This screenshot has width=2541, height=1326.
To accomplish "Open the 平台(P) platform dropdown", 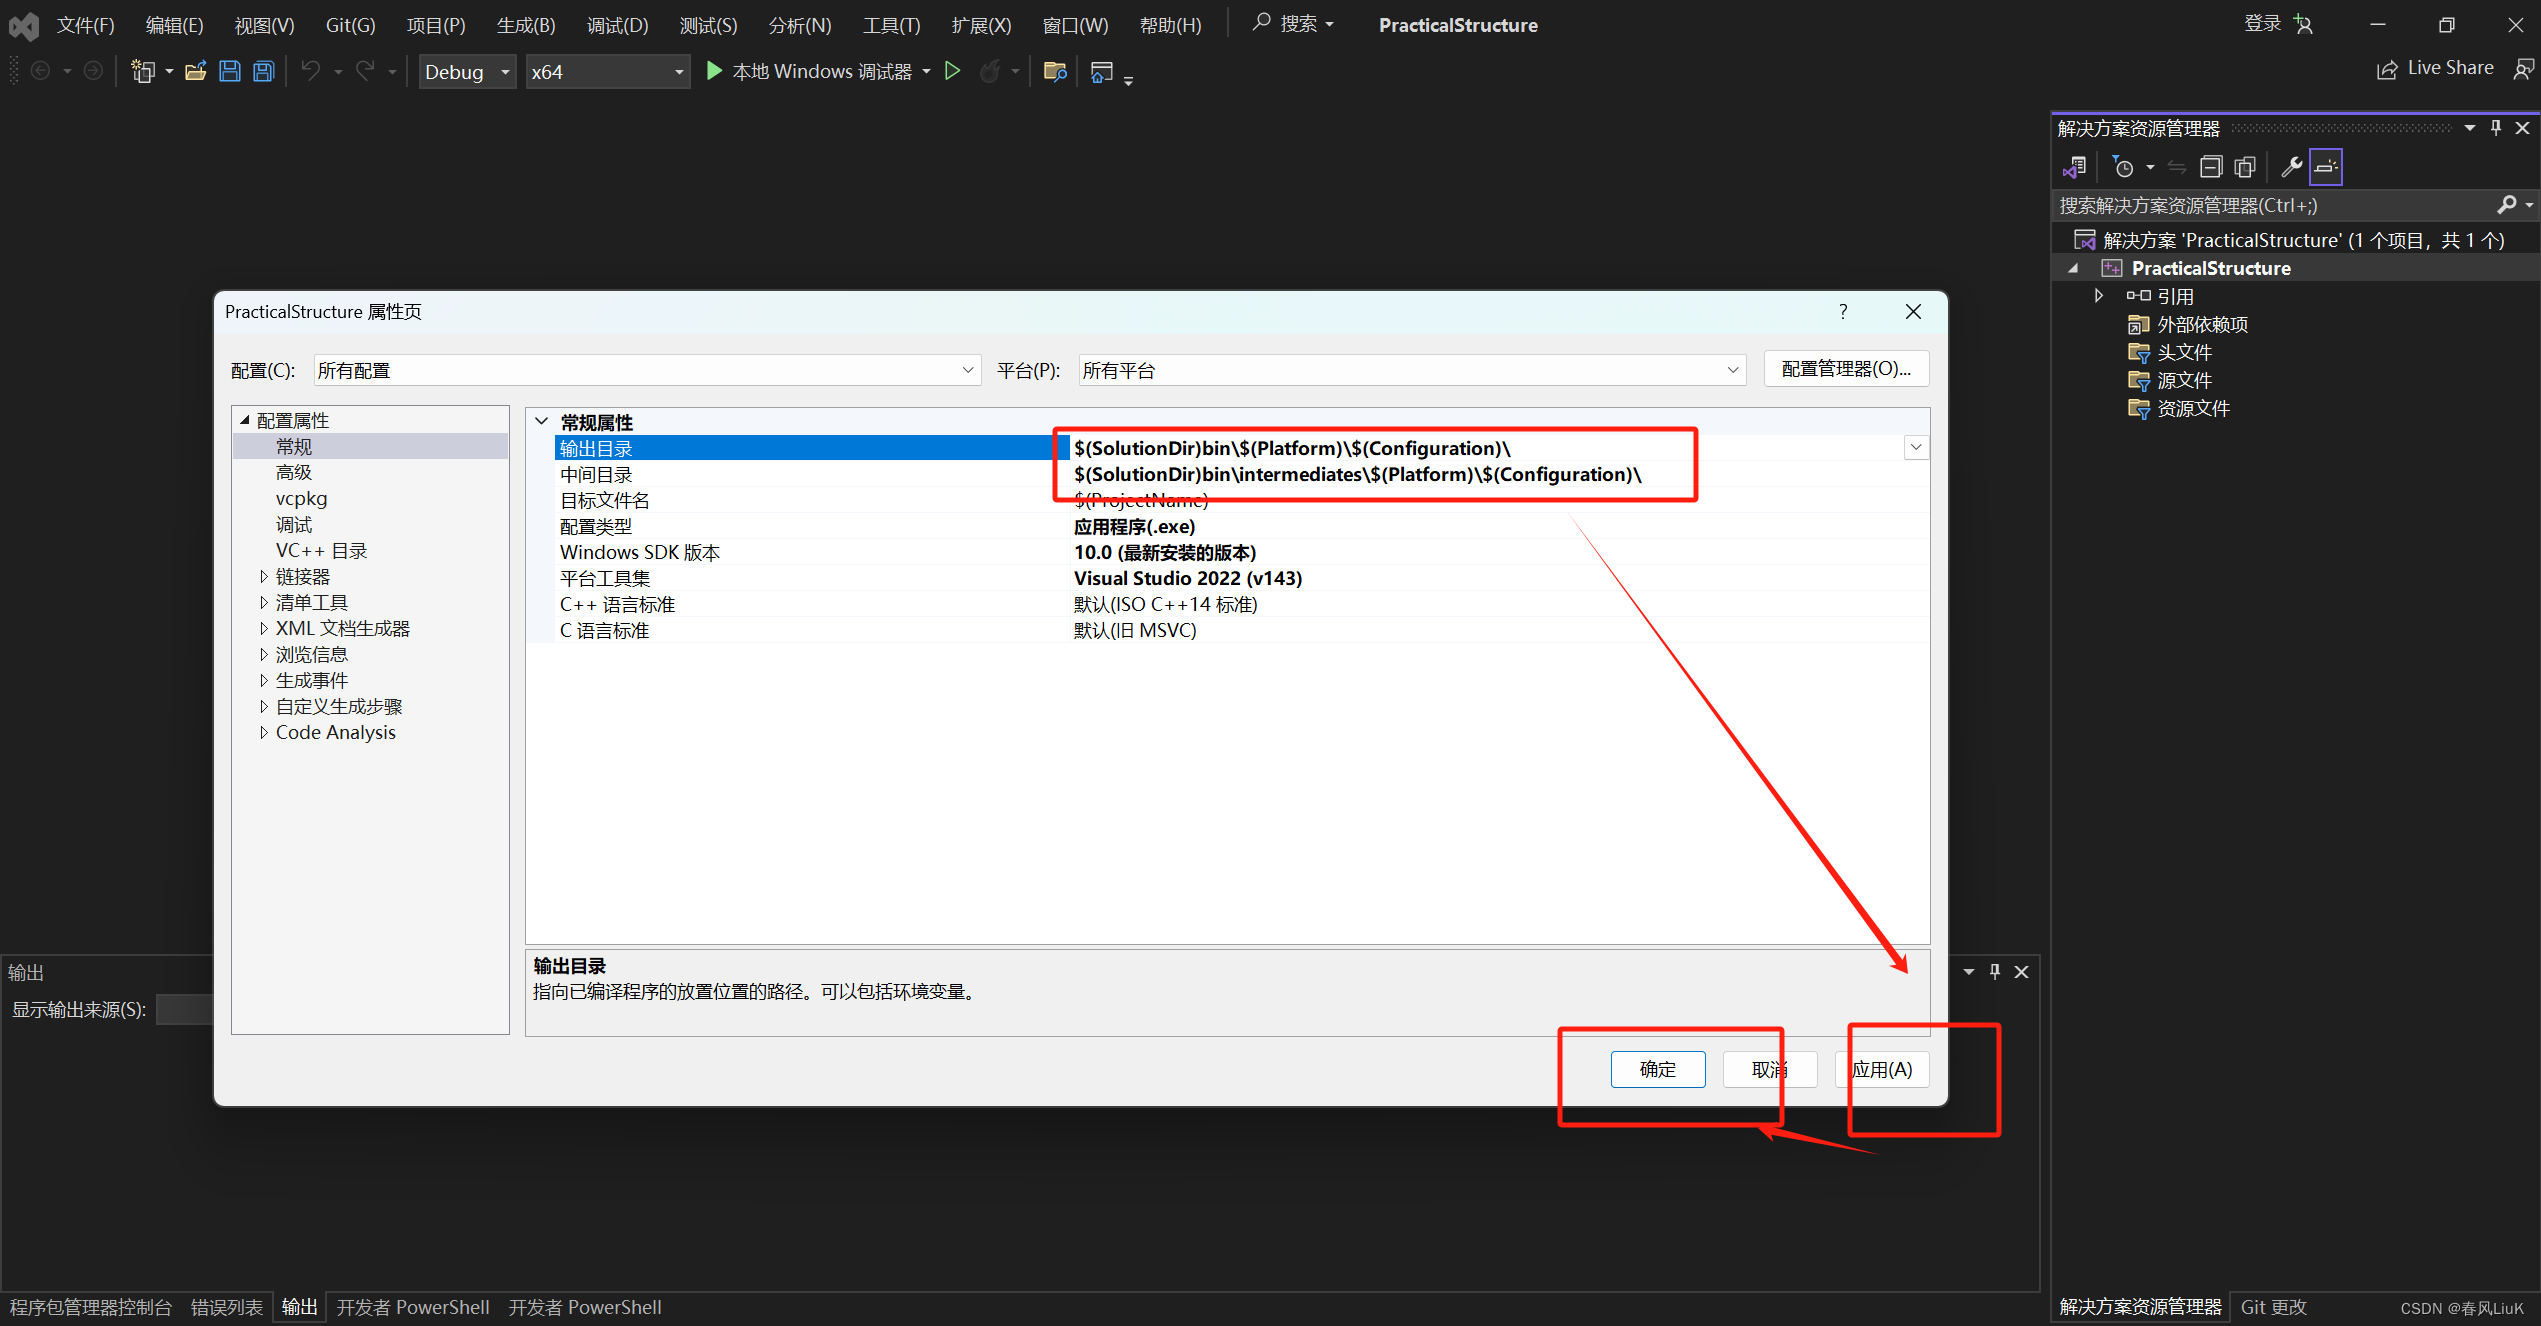I will [x=1732, y=370].
